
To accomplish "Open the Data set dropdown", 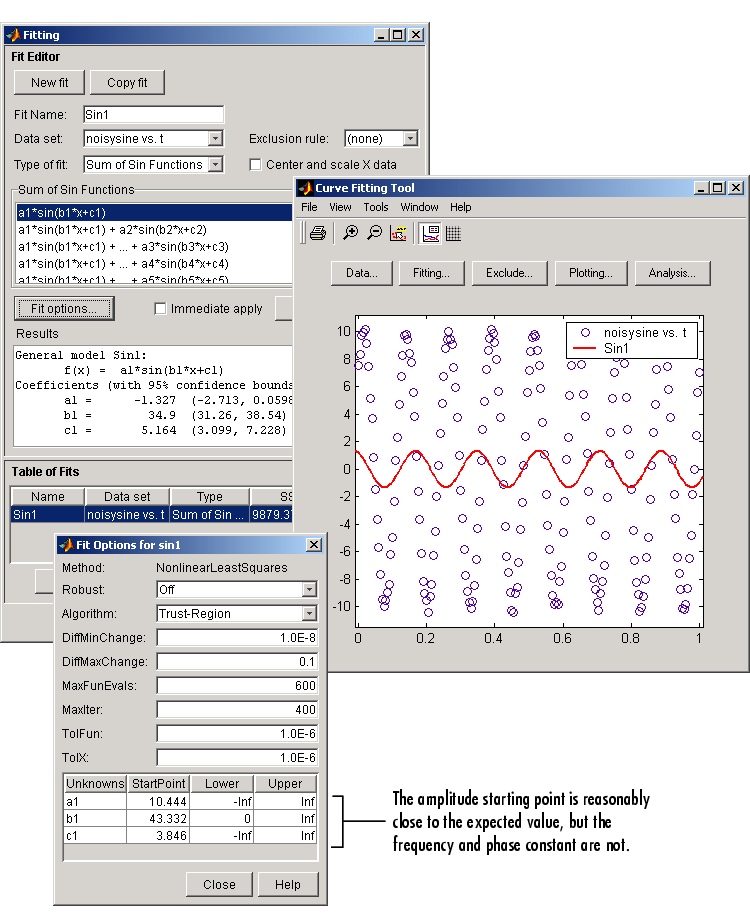I will [x=216, y=138].
